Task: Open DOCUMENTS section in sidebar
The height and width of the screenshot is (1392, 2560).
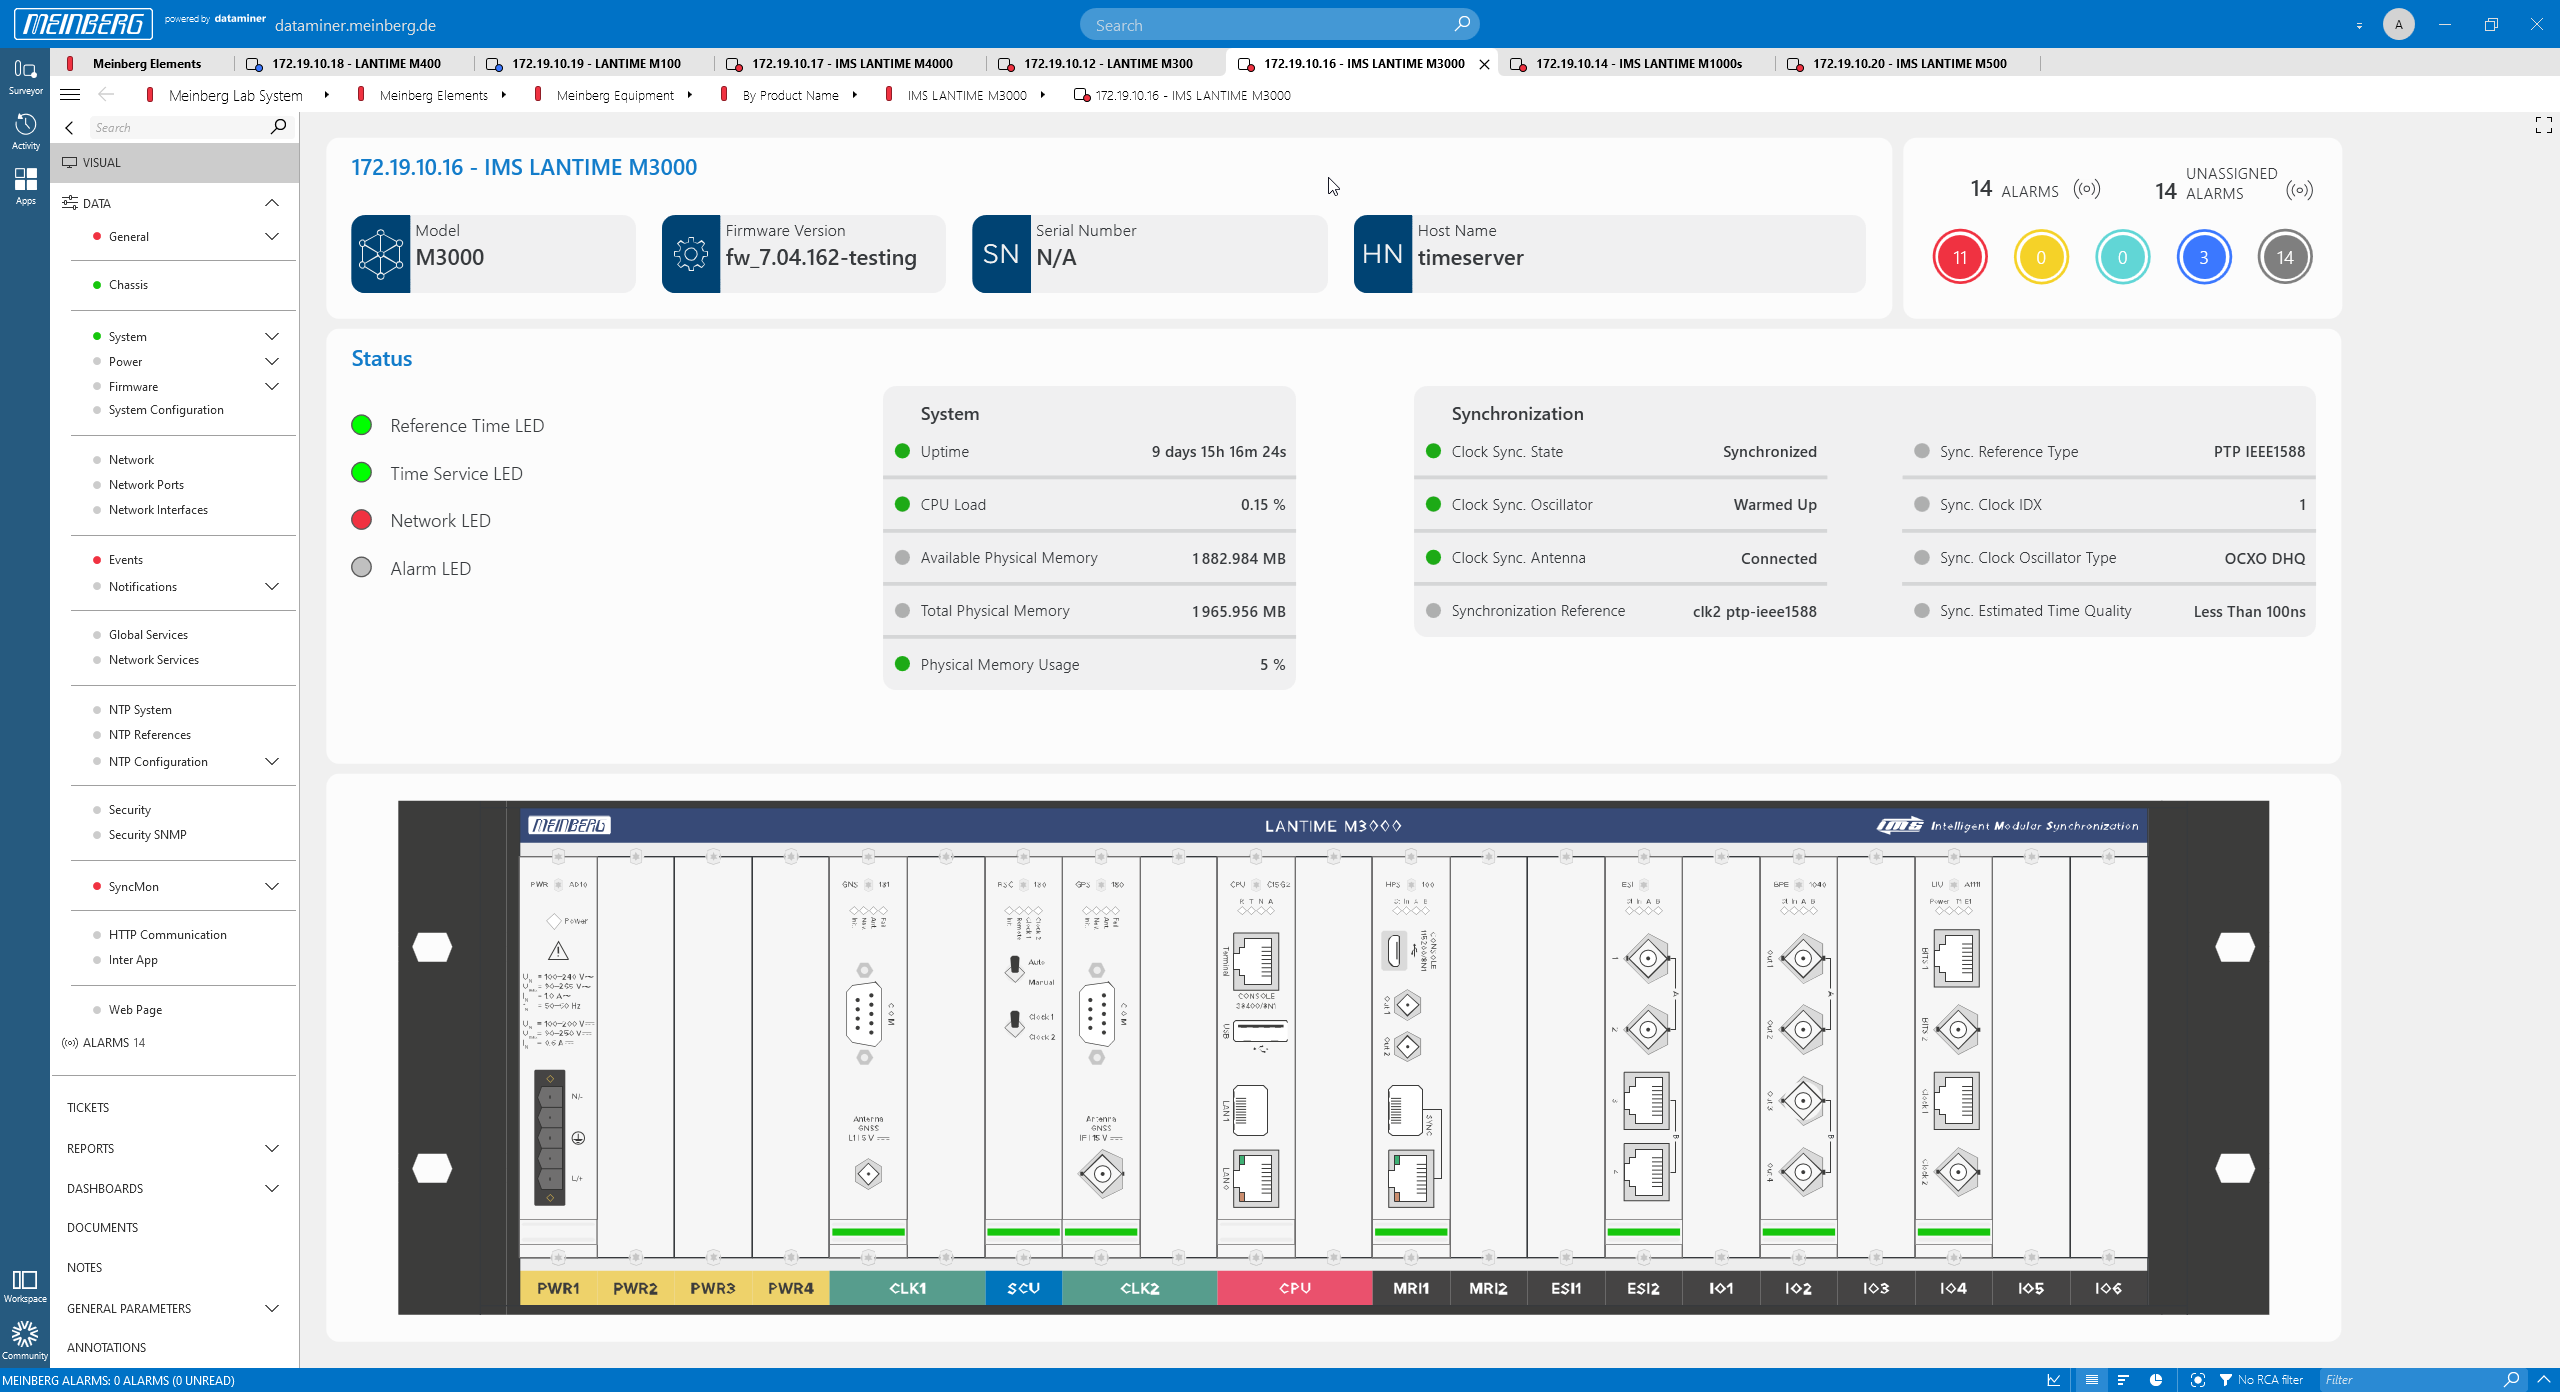Action: 102,1228
